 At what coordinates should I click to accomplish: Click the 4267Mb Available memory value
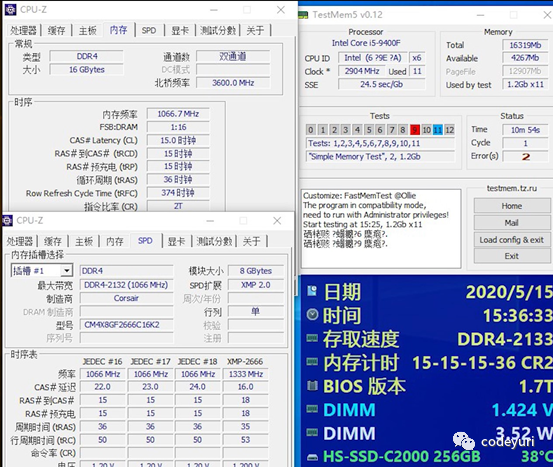coord(525,58)
